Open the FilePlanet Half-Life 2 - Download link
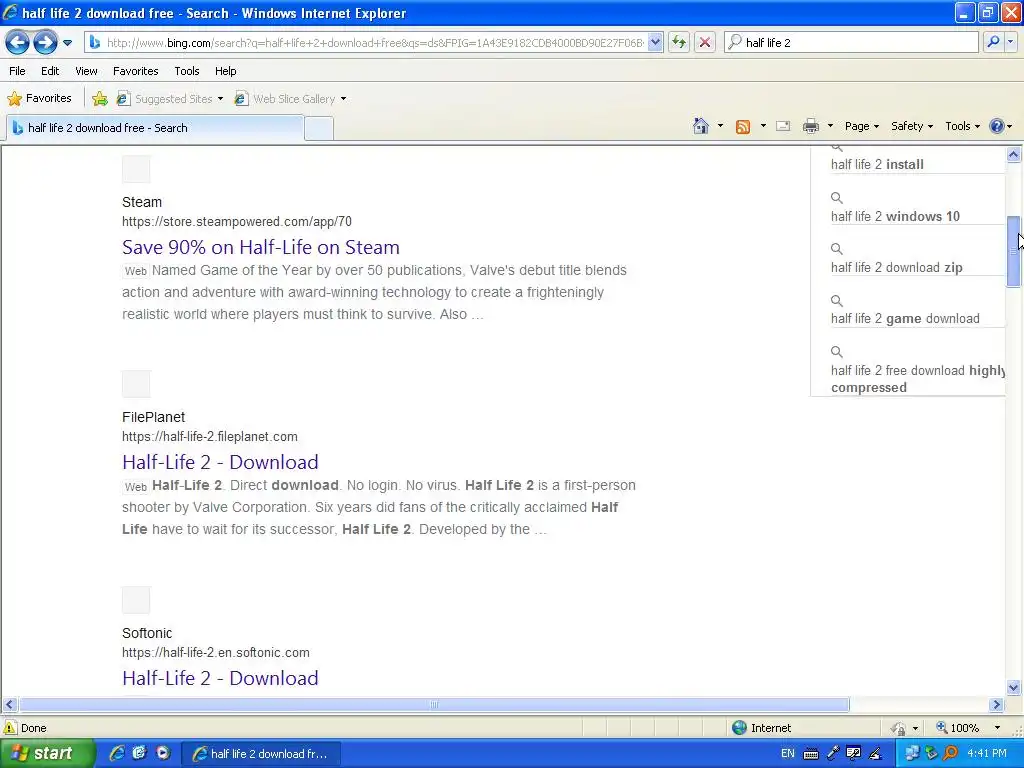1024x768 pixels. click(x=220, y=462)
